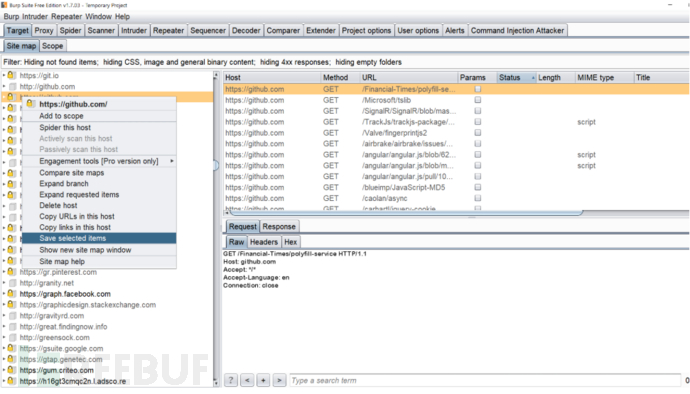
Task: Click the help question mark button
Action: pyautogui.click(x=231, y=380)
